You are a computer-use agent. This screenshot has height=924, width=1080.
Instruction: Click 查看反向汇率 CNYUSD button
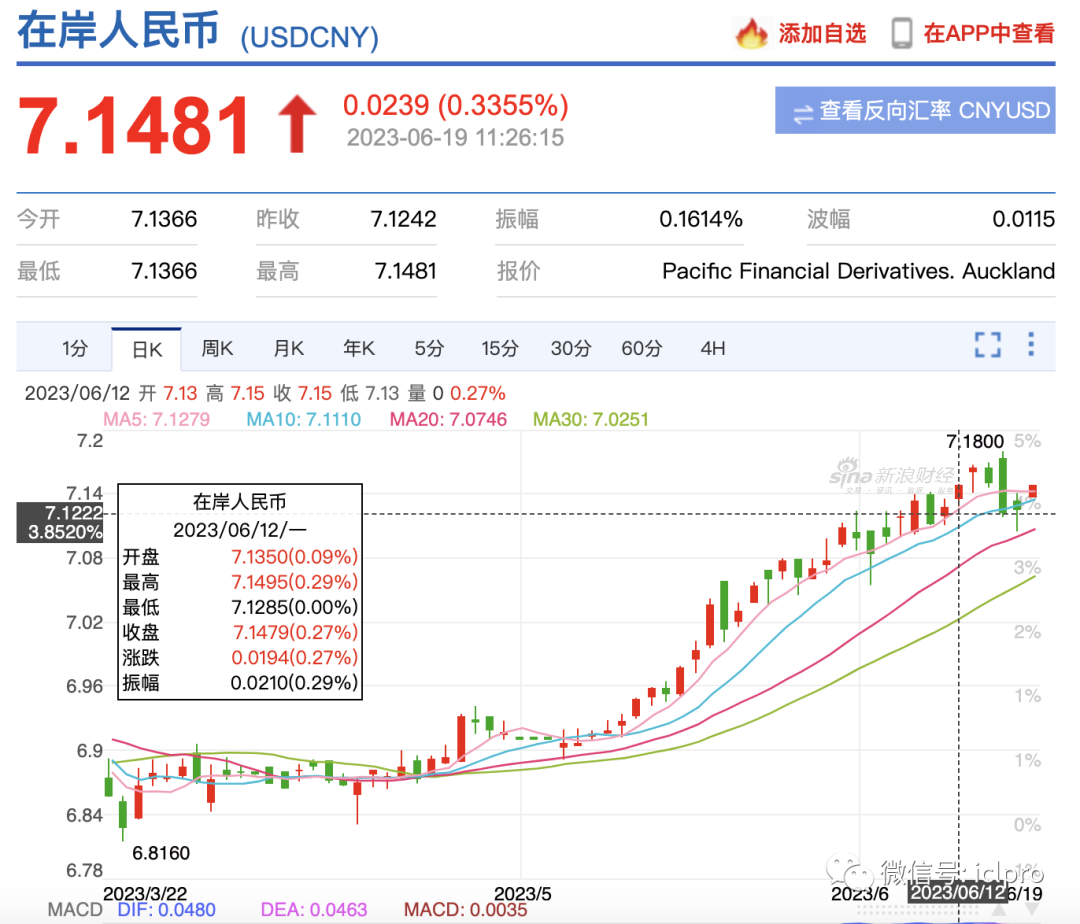coord(914,111)
